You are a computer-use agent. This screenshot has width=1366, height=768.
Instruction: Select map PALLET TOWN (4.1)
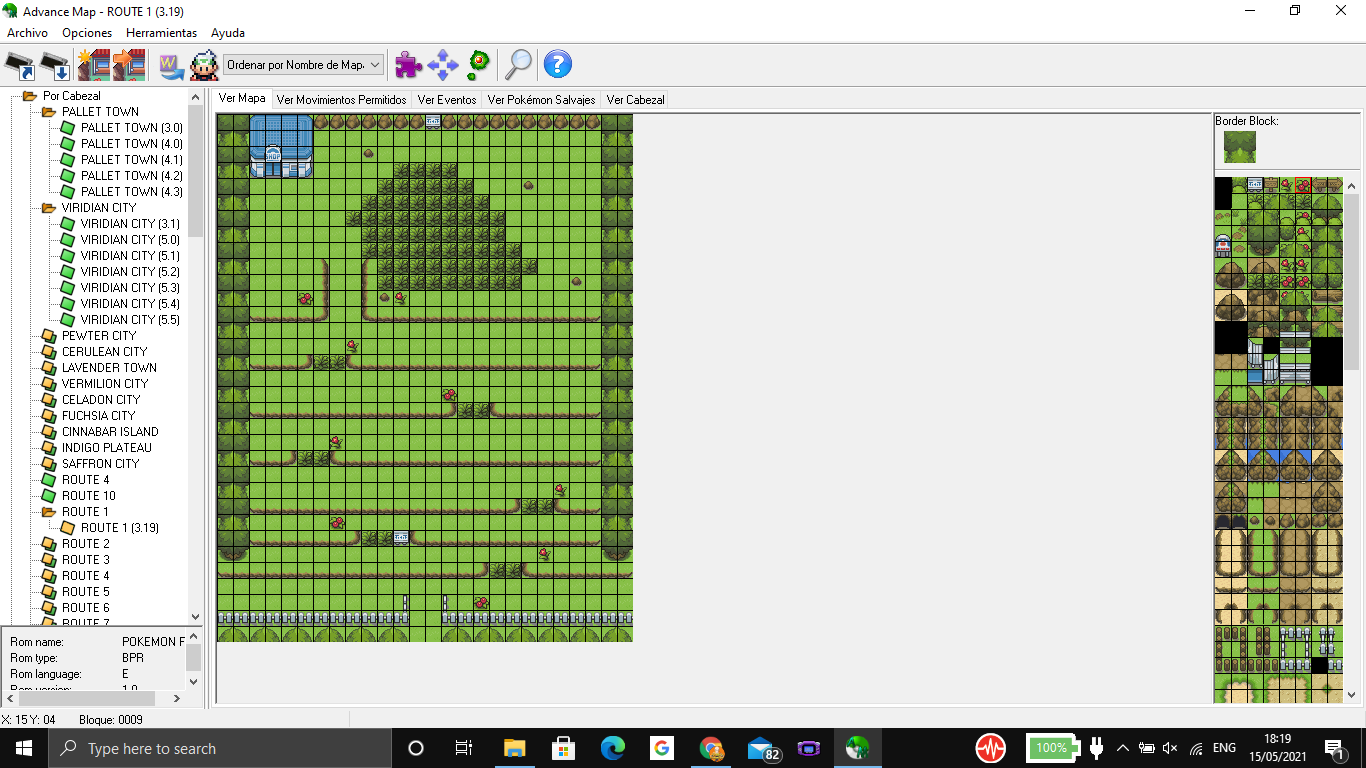pos(131,160)
